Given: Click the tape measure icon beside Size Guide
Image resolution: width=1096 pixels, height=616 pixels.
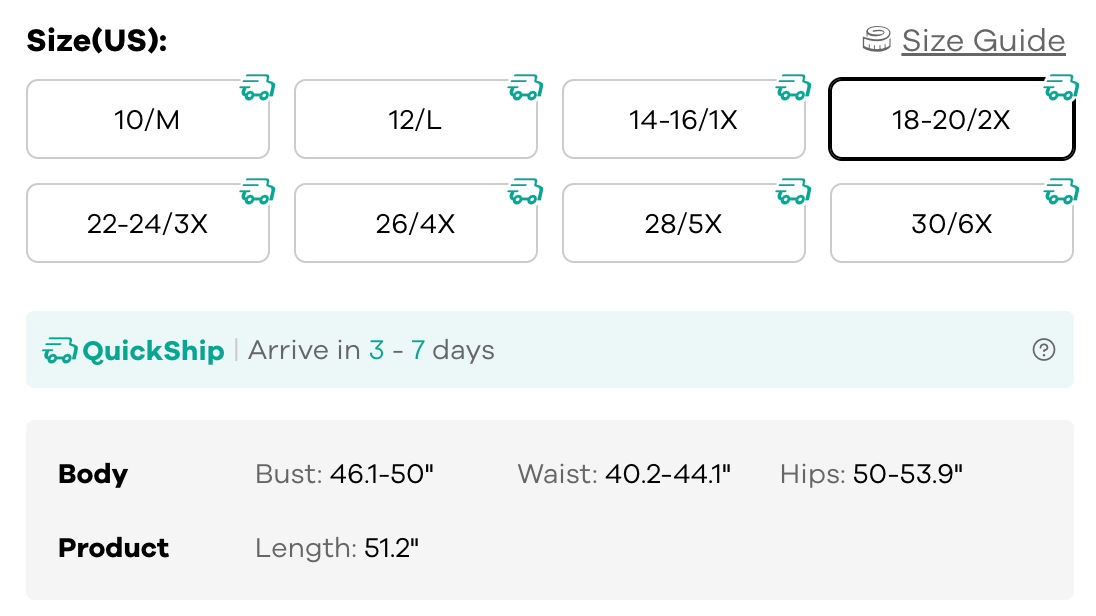Looking at the screenshot, I should pyautogui.click(x=877, y=40).
